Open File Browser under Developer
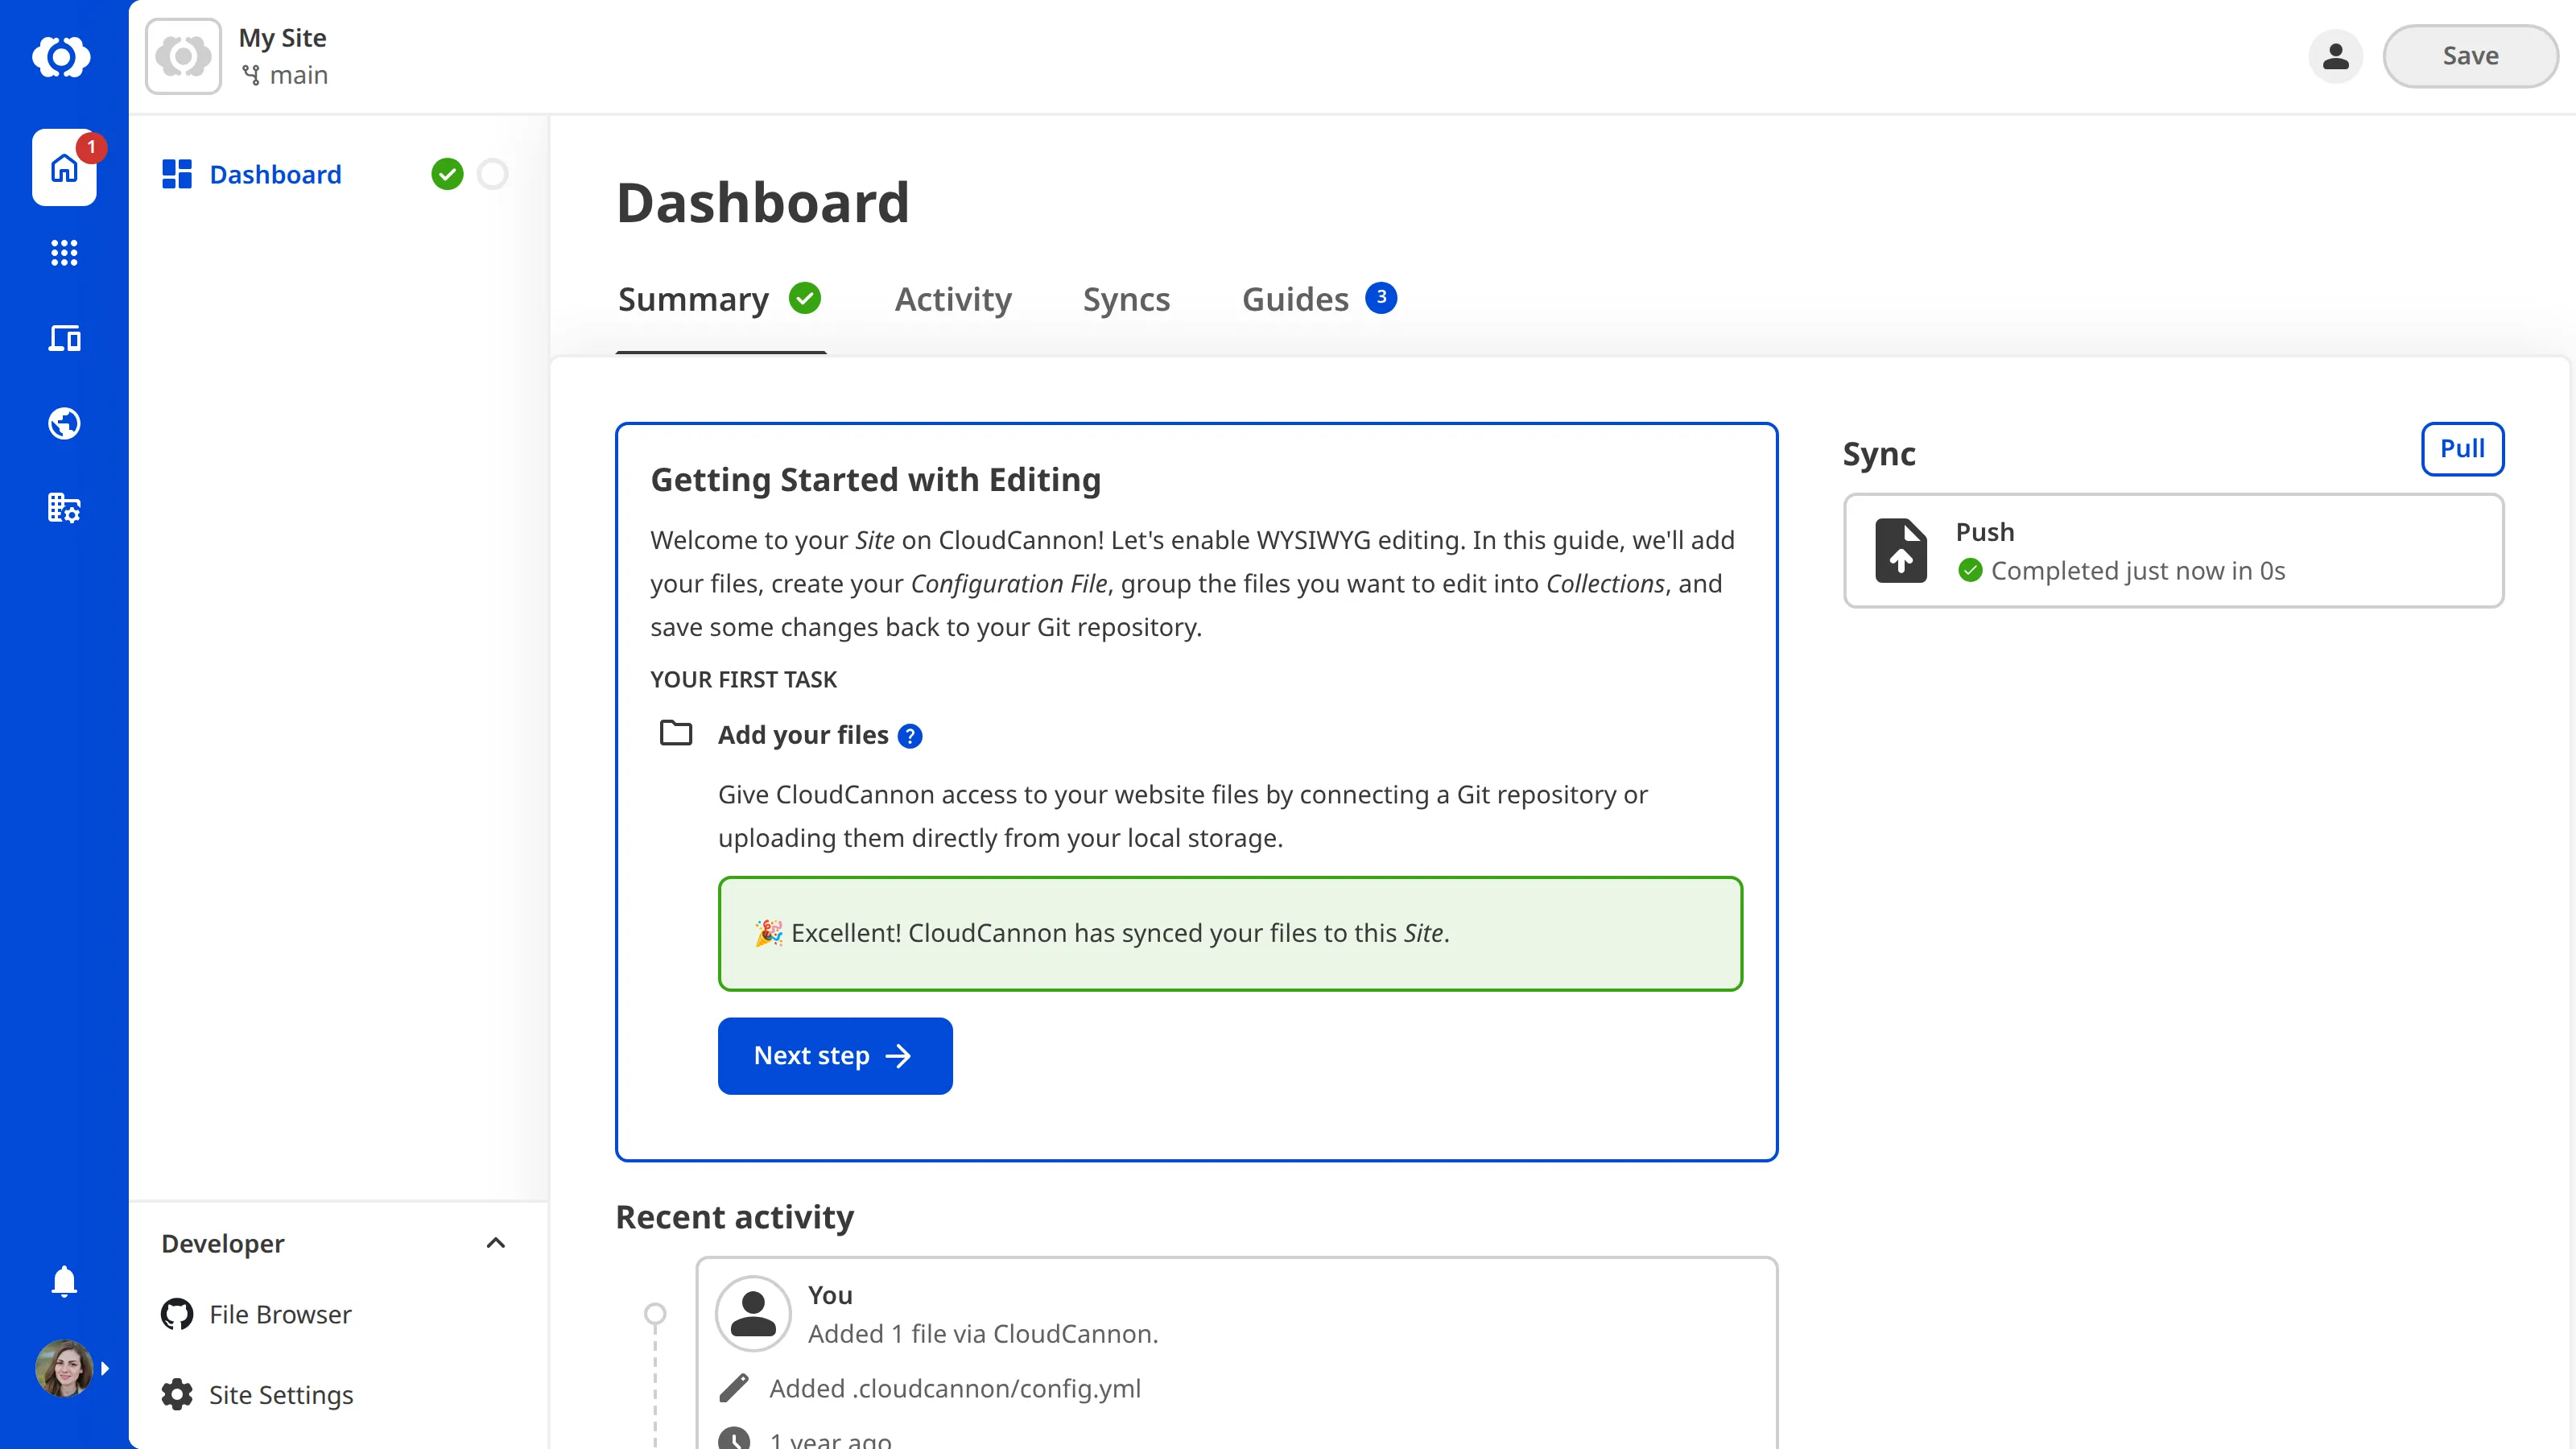Screen dimensions: 2576x1449 [279, 1314]
